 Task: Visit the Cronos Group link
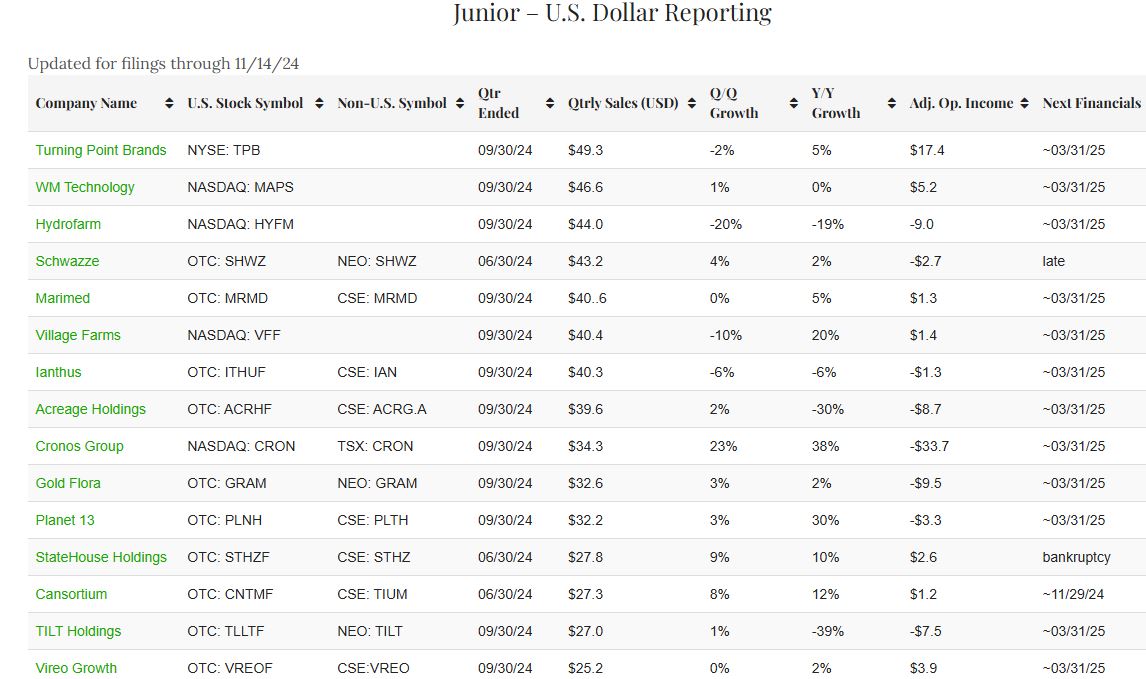[x=79, y=446]
